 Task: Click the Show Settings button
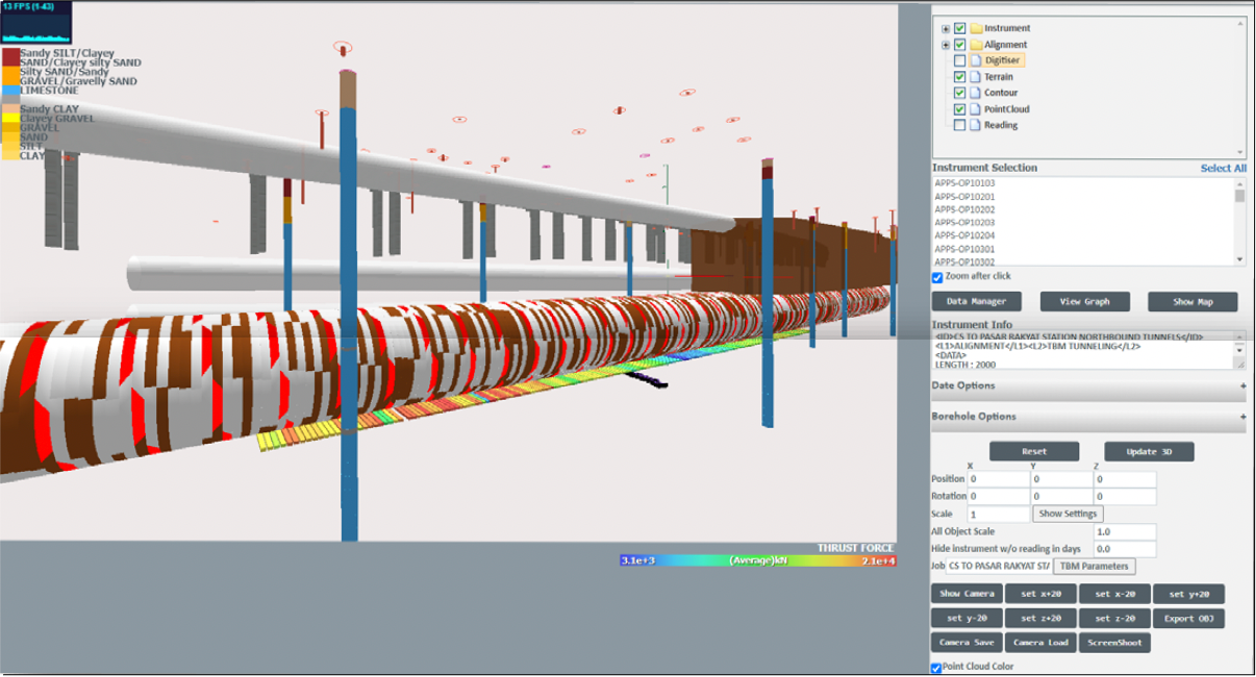point(1068,514)
